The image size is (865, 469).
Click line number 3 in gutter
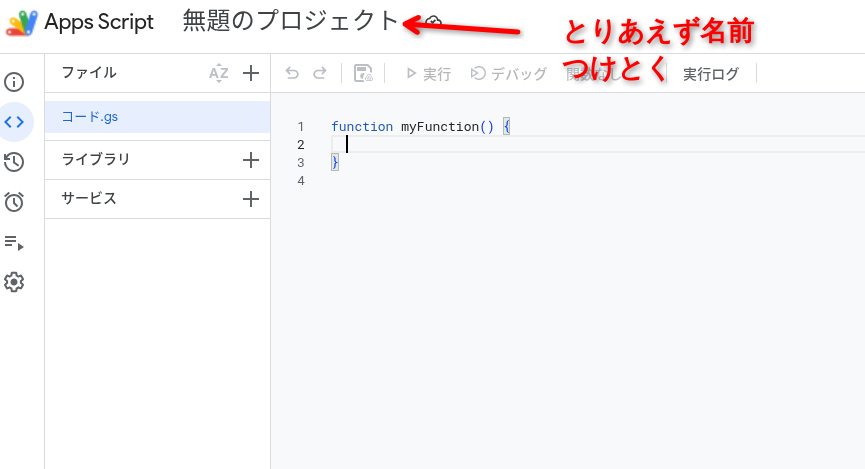[x=301, y=162]
